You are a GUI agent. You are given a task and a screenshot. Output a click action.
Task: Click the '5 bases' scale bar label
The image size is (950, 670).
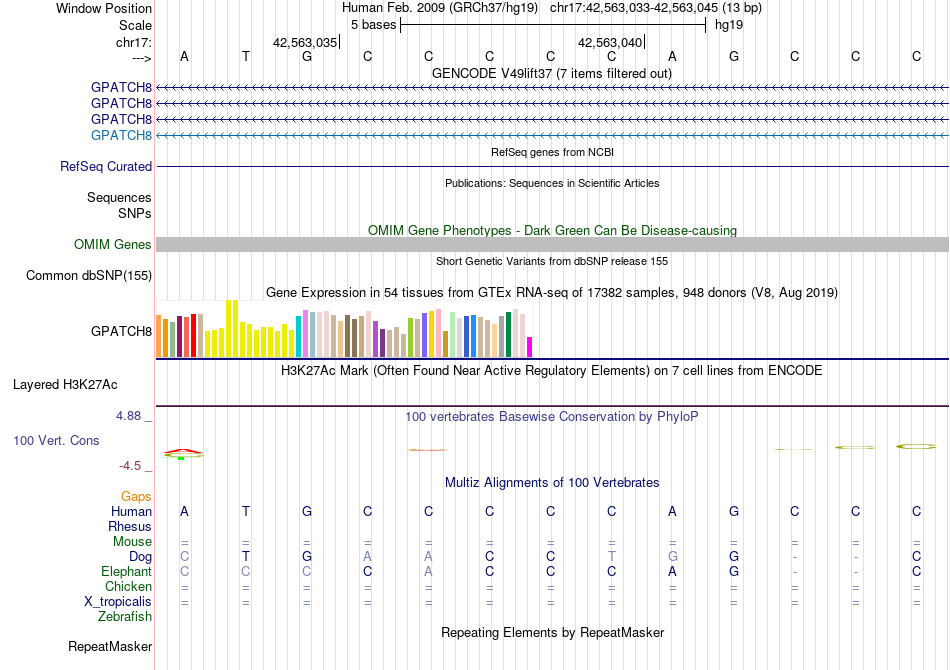pyautogui.click(x=373, y=25)
